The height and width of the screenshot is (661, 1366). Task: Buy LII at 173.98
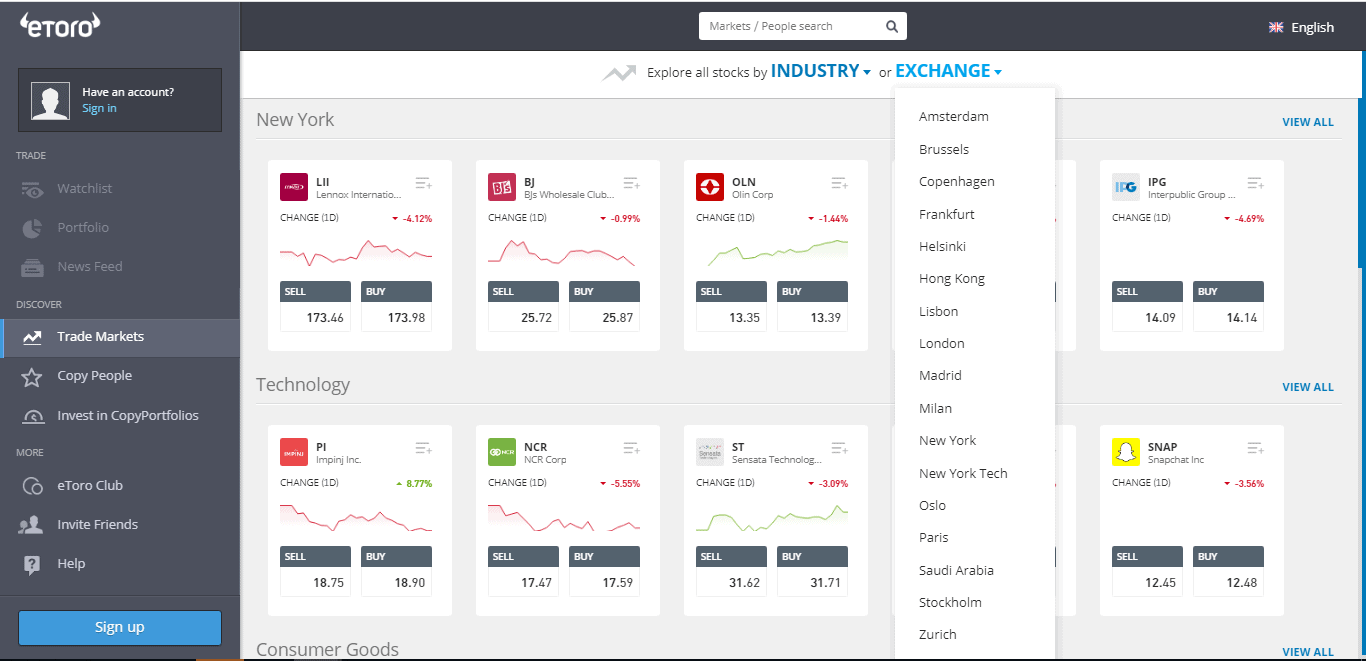pyautogui.click(x=397, y=306)
